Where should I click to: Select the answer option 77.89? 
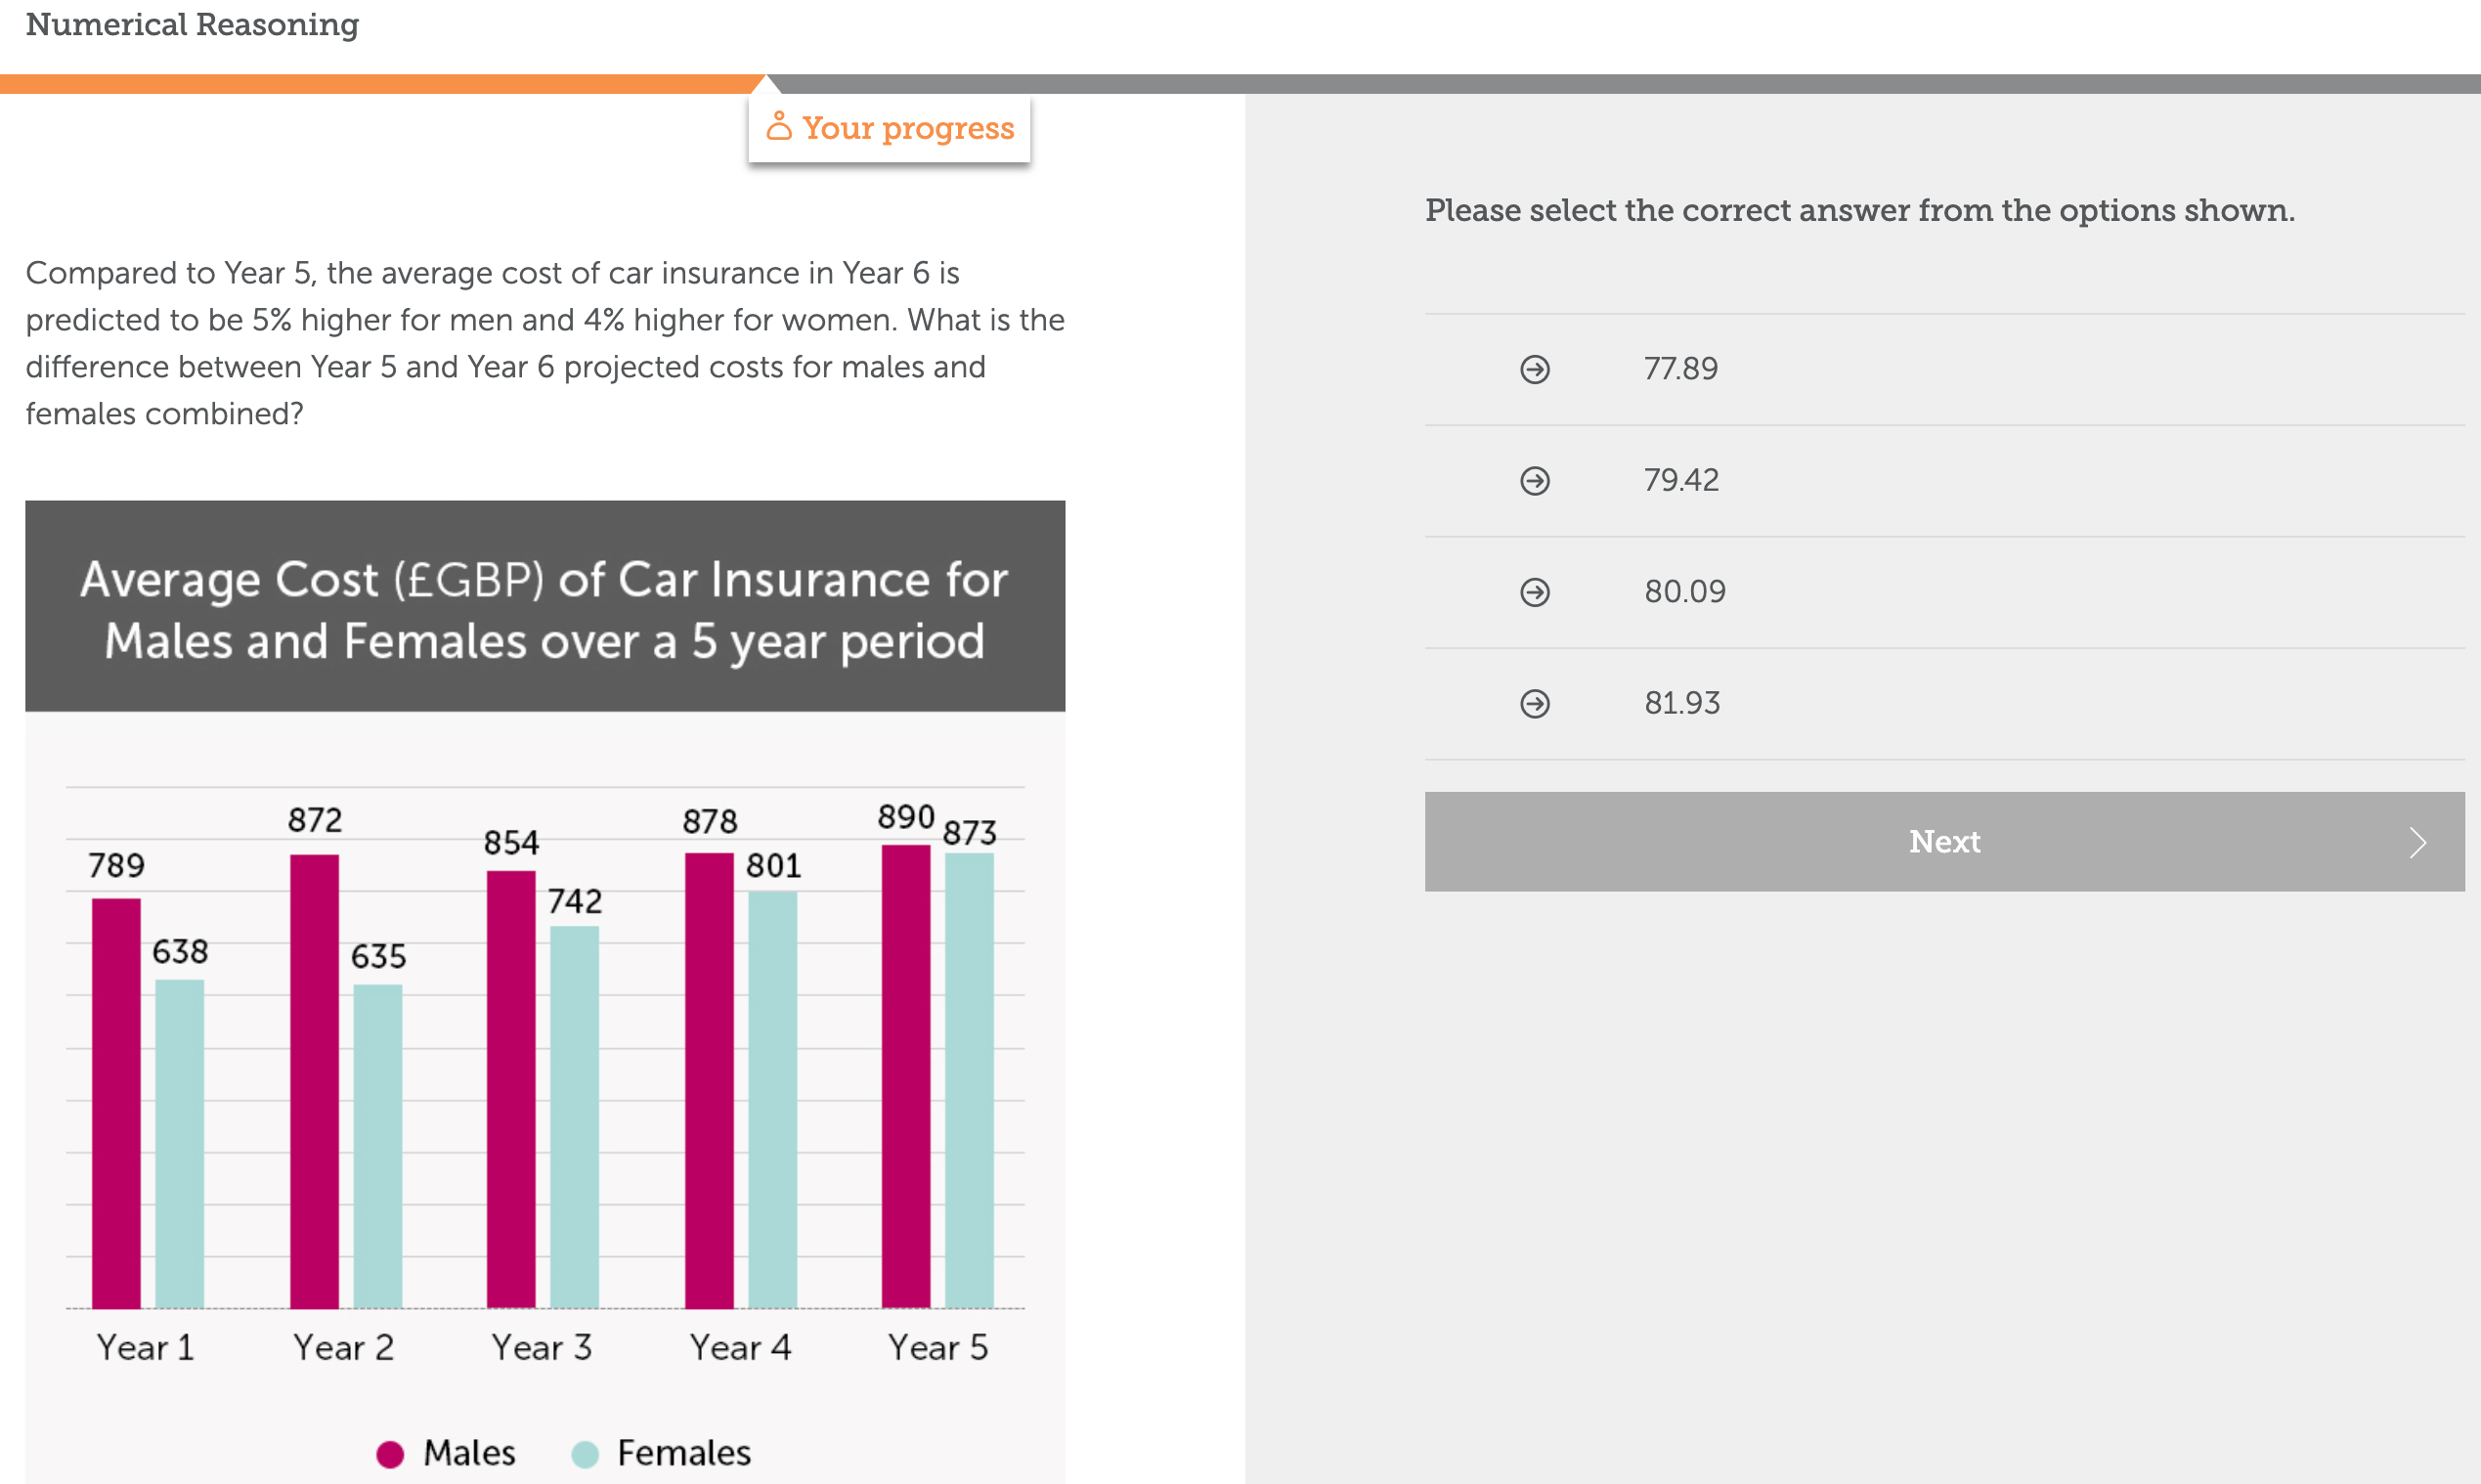[1681, 369]
